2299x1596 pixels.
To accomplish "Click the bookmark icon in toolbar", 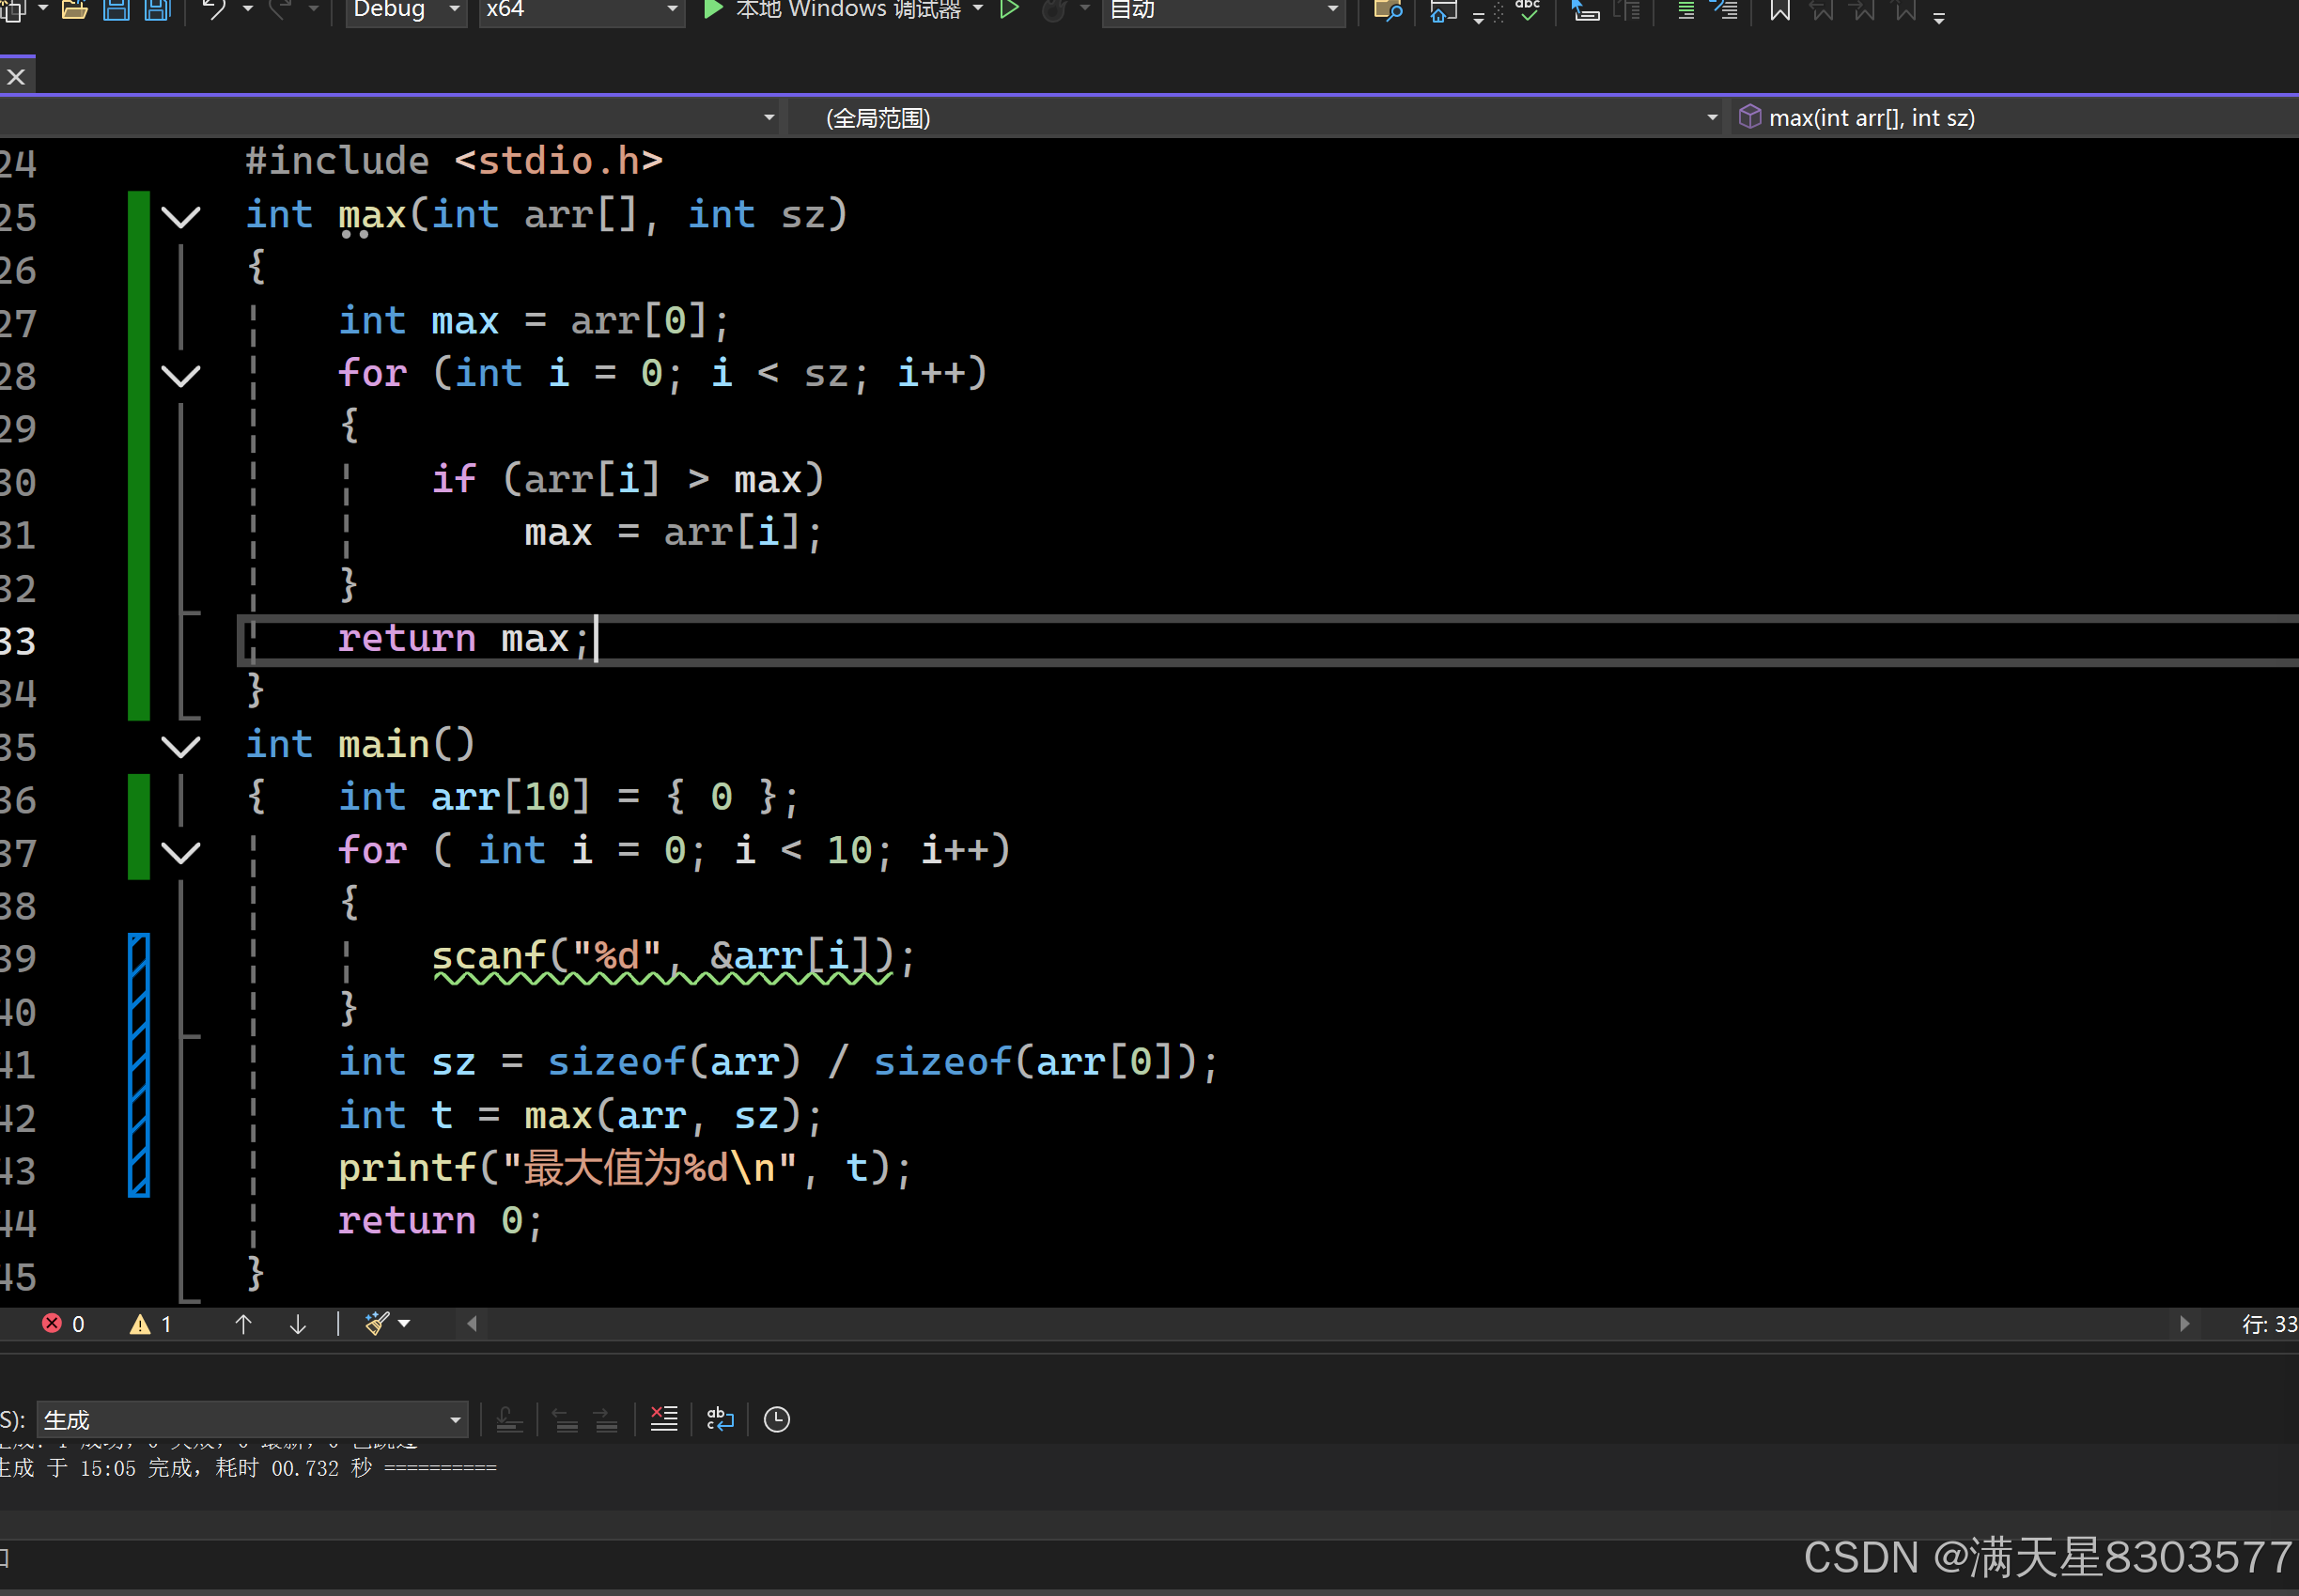I will 1779,11.
